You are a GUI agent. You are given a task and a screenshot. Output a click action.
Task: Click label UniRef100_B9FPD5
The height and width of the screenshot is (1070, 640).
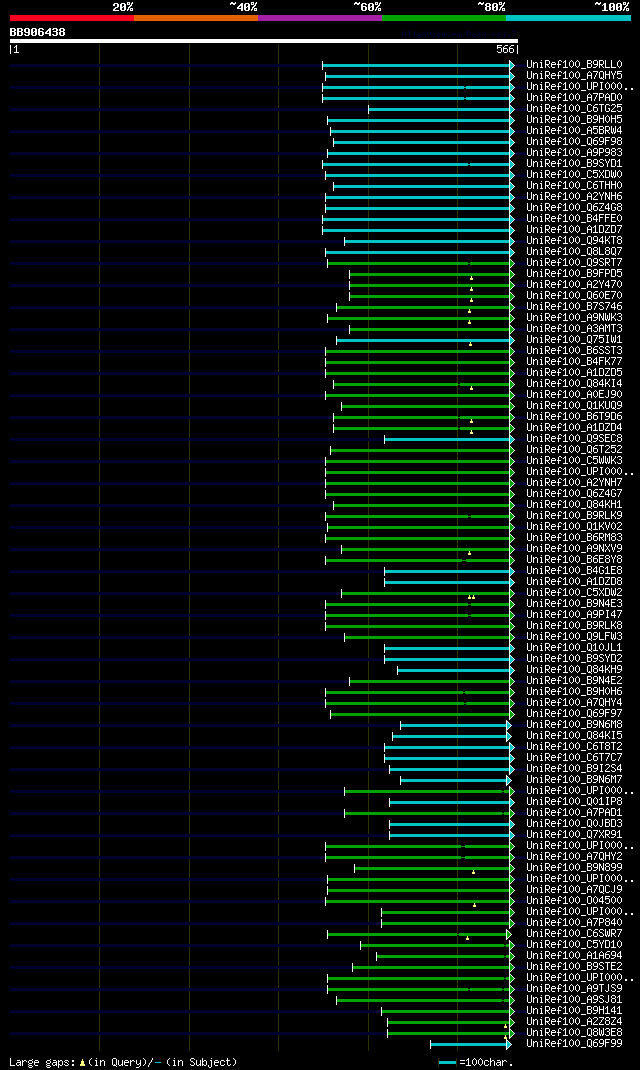[574, 274]
